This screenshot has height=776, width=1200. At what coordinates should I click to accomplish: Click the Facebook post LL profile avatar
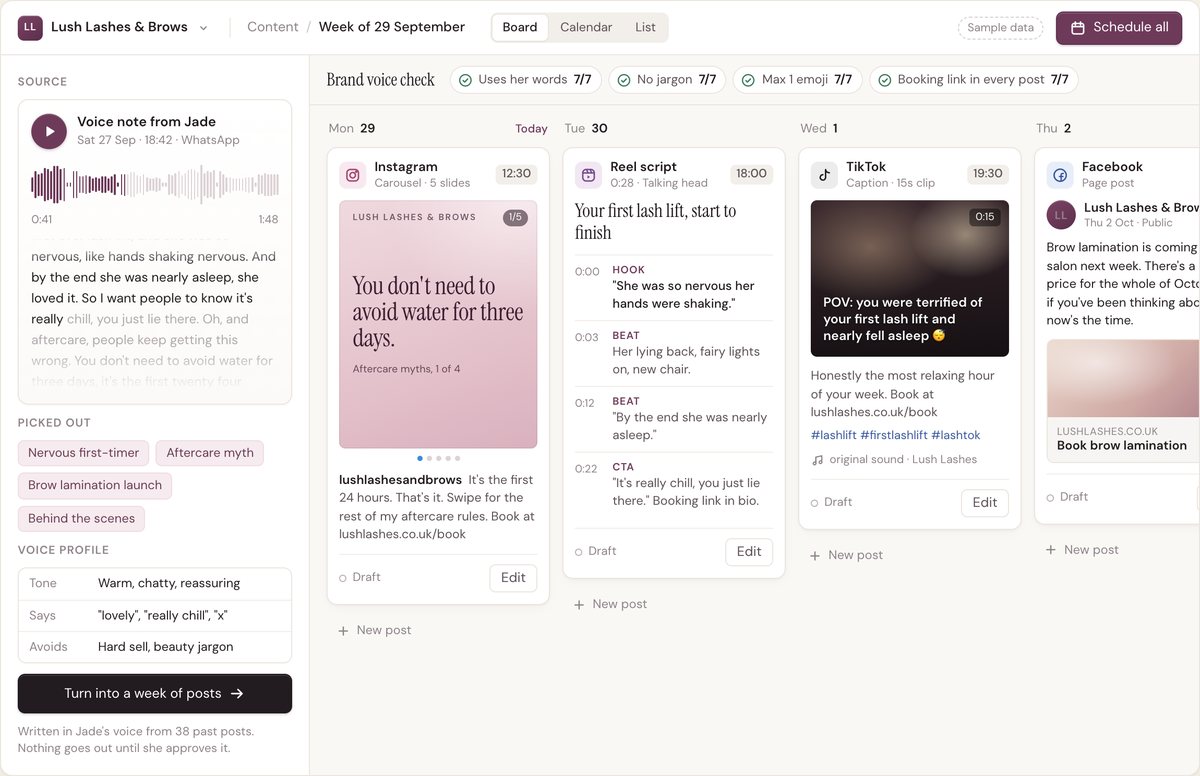pos(1061,215)
